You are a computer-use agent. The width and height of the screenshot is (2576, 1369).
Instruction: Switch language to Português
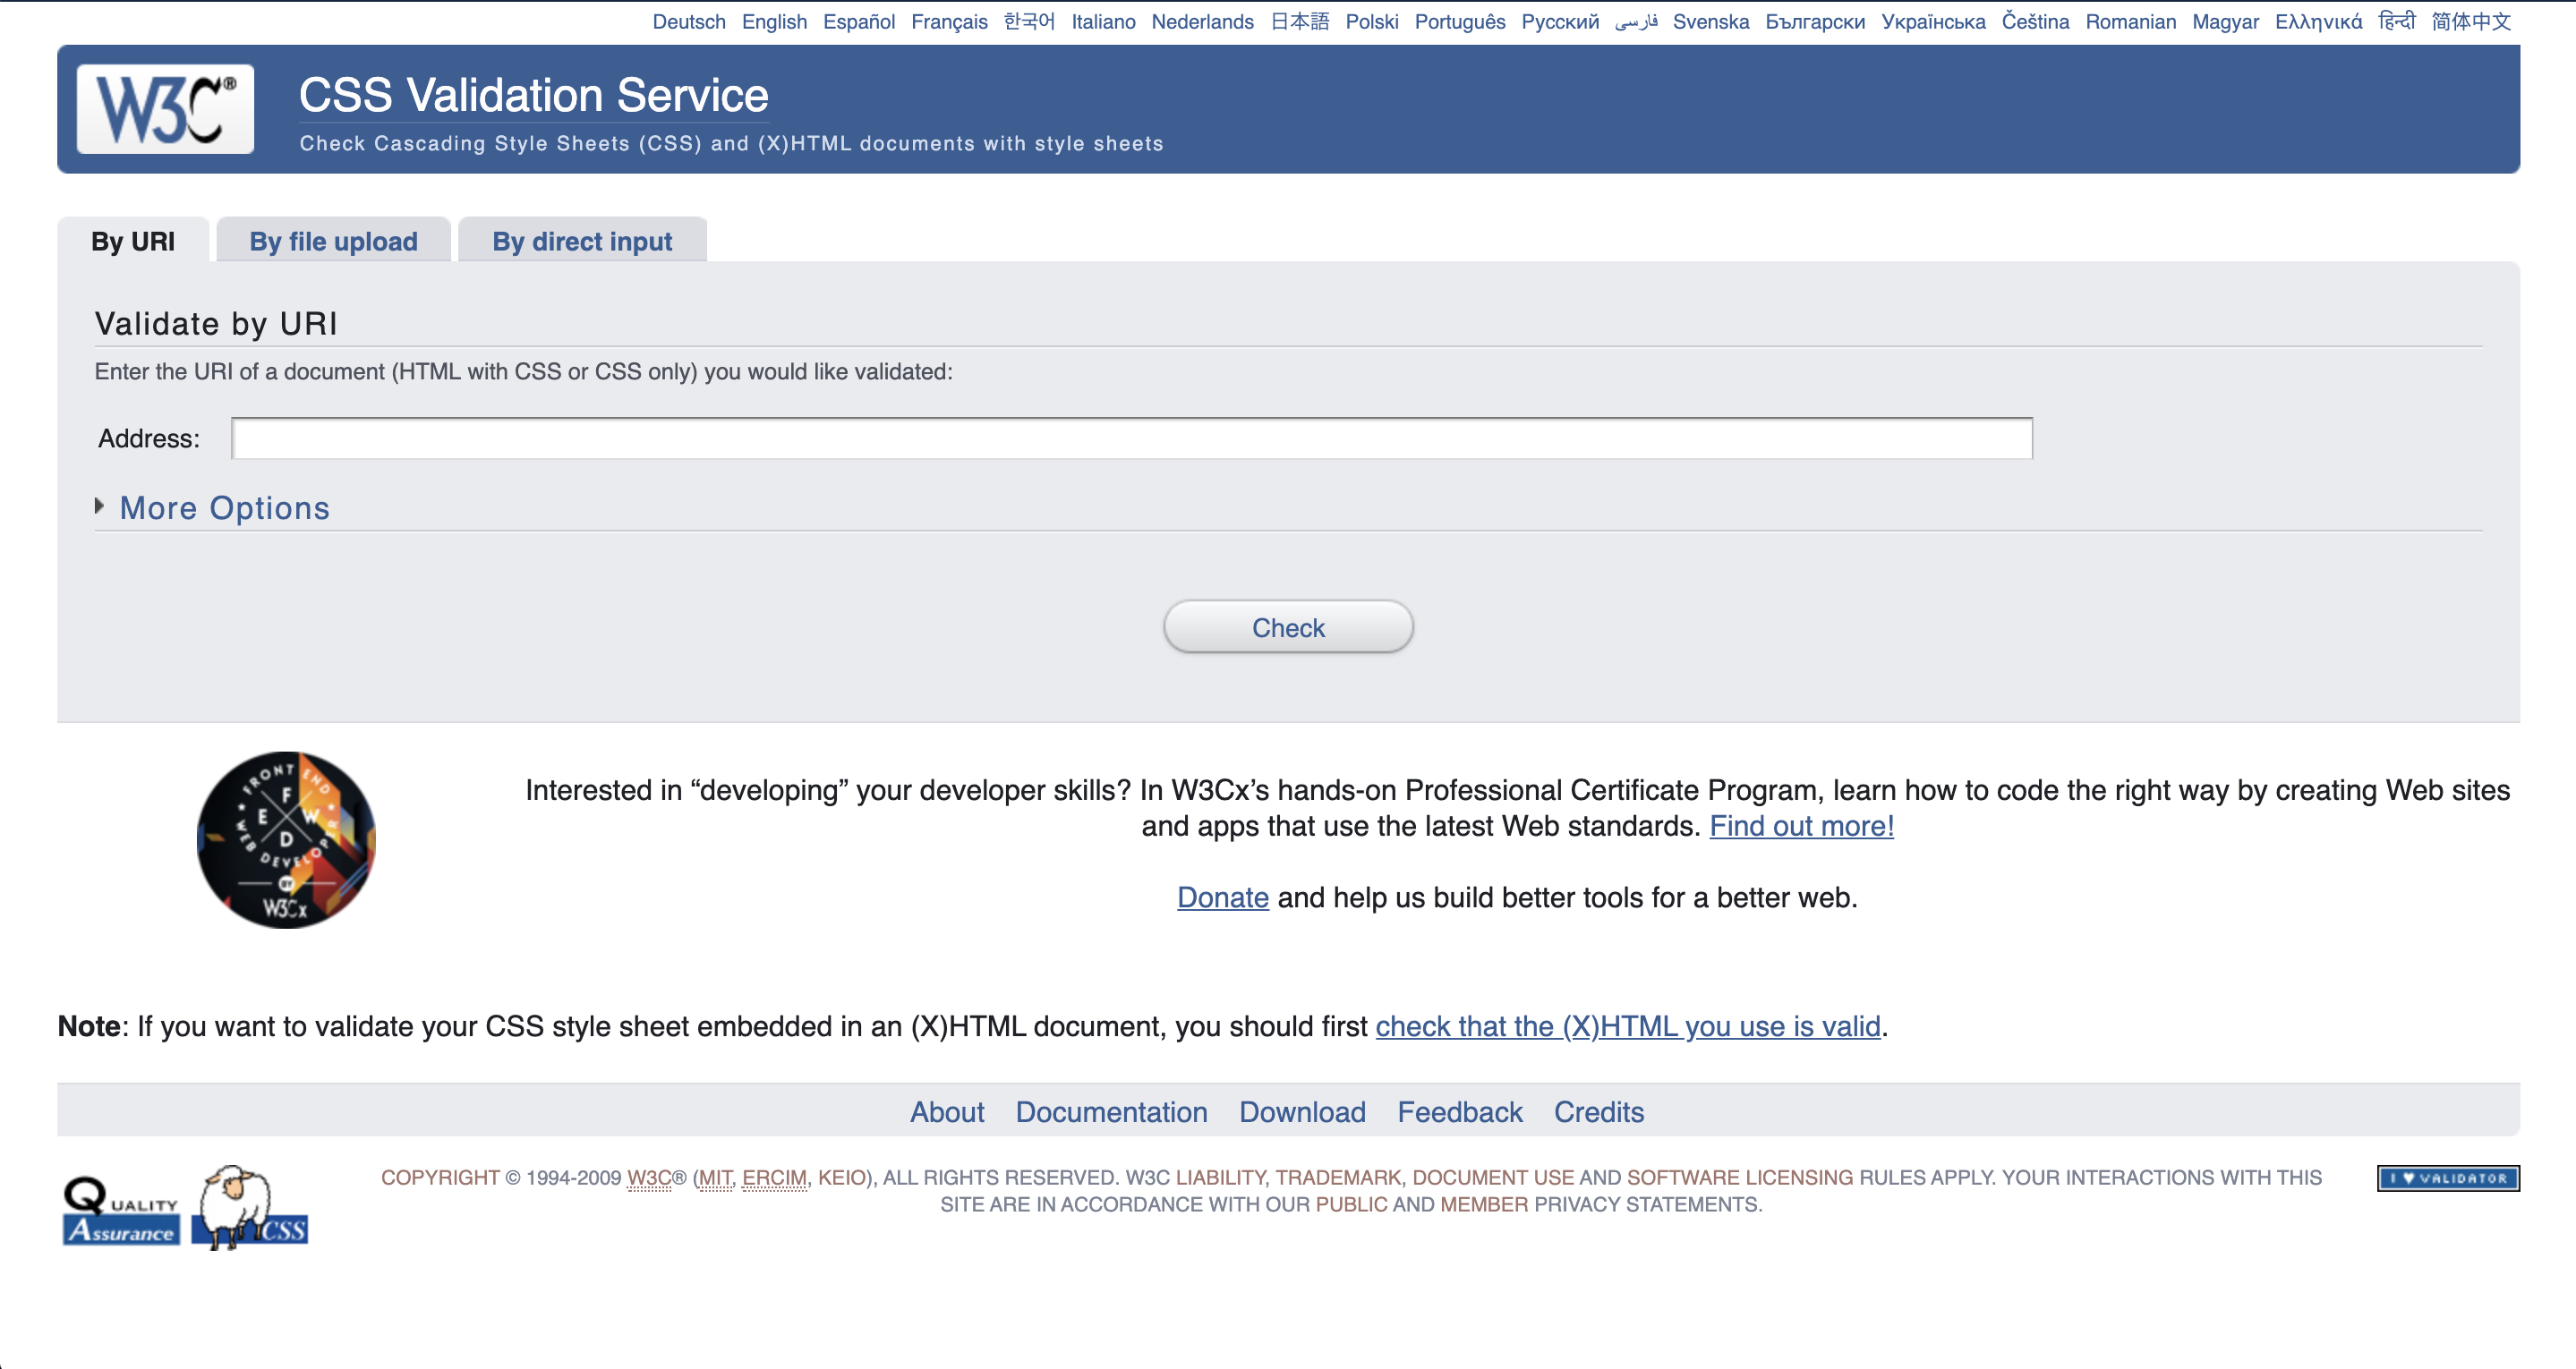(1459, 22)
